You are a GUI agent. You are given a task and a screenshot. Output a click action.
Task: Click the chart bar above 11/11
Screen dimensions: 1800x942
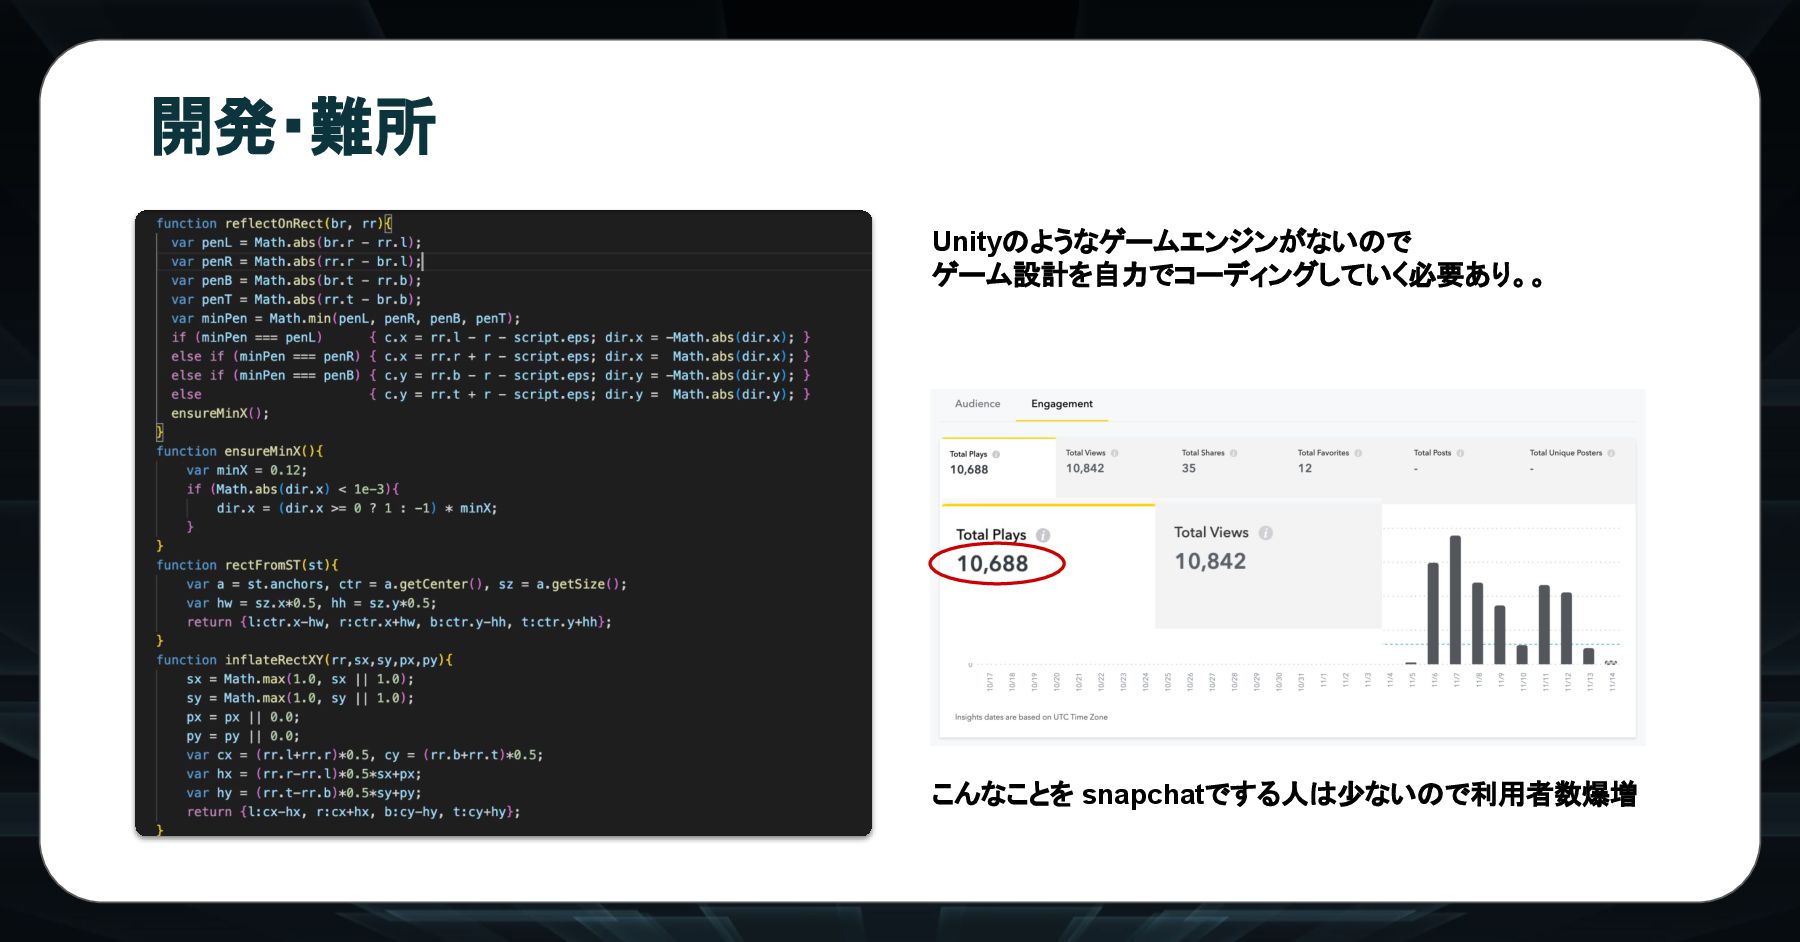tap(1544, 625)
